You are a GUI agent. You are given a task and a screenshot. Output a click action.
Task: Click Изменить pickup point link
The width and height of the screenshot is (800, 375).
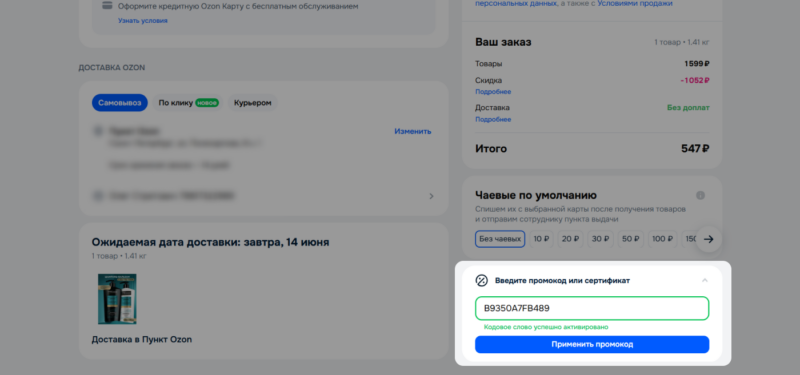[413, 131]
